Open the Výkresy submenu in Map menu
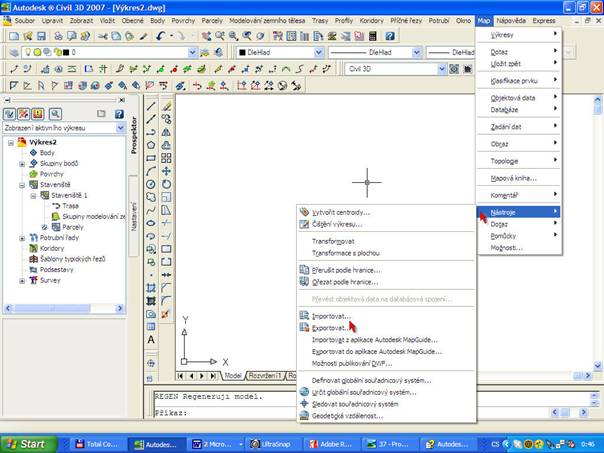The width and height of the screenshot is (604, 453). click(x=518, y=35)
